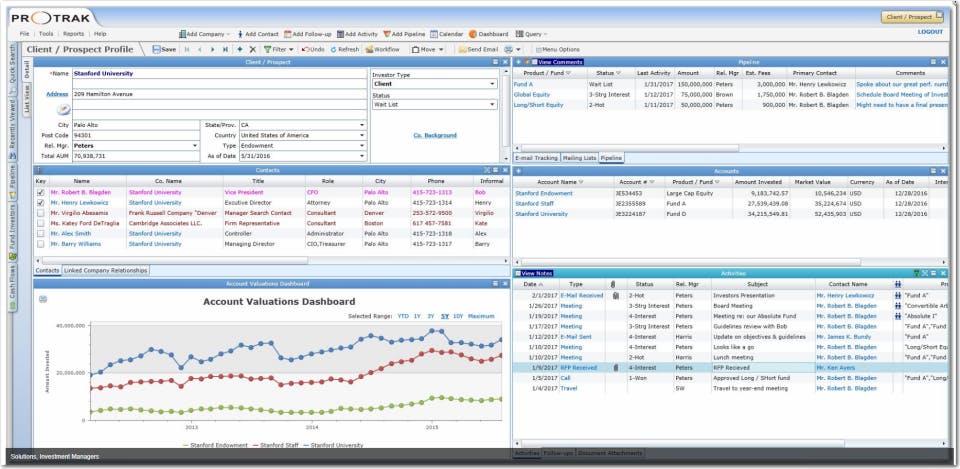960x469 pixels.
Task: Go to the next record arrow
Action: 212,50
